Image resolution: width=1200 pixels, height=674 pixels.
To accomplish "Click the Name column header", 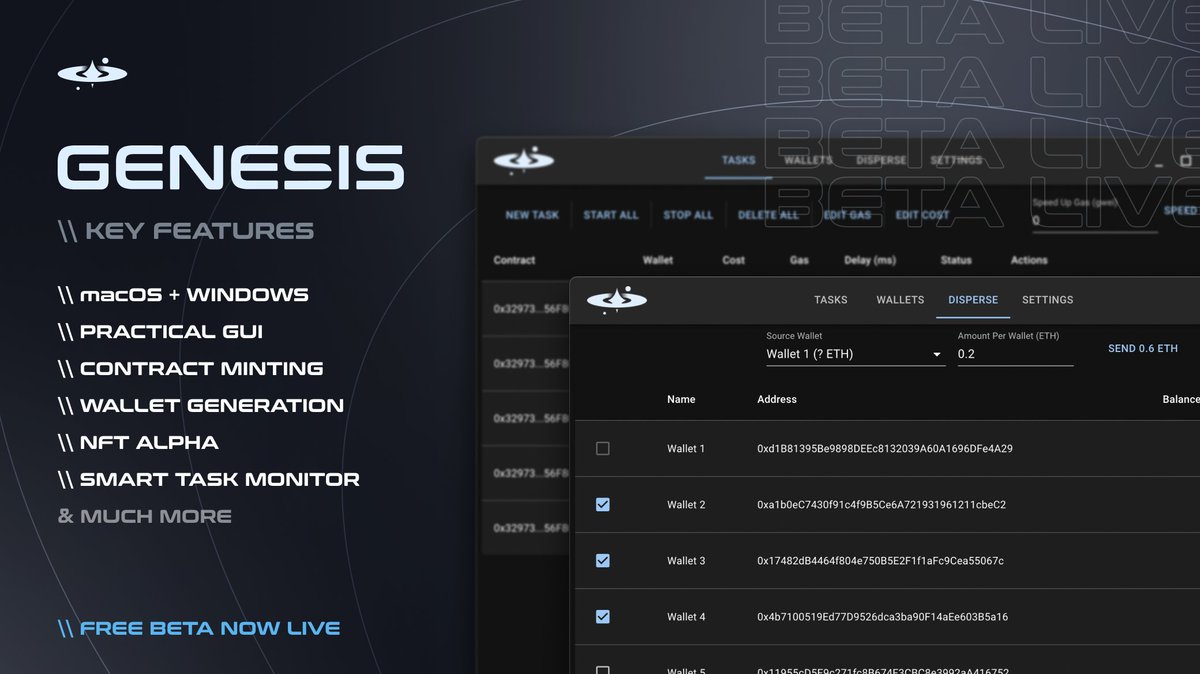I will click(x=681, y=399).
